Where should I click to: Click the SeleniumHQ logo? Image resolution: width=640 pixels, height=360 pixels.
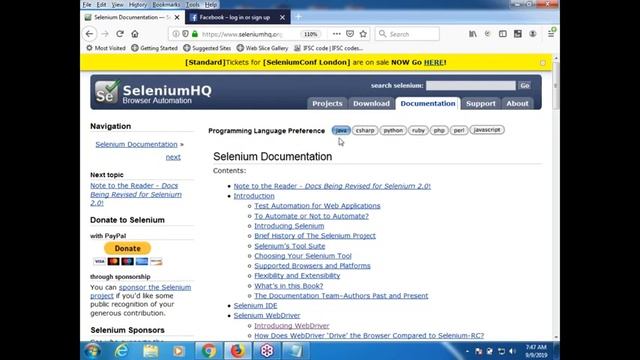(153, 92)
